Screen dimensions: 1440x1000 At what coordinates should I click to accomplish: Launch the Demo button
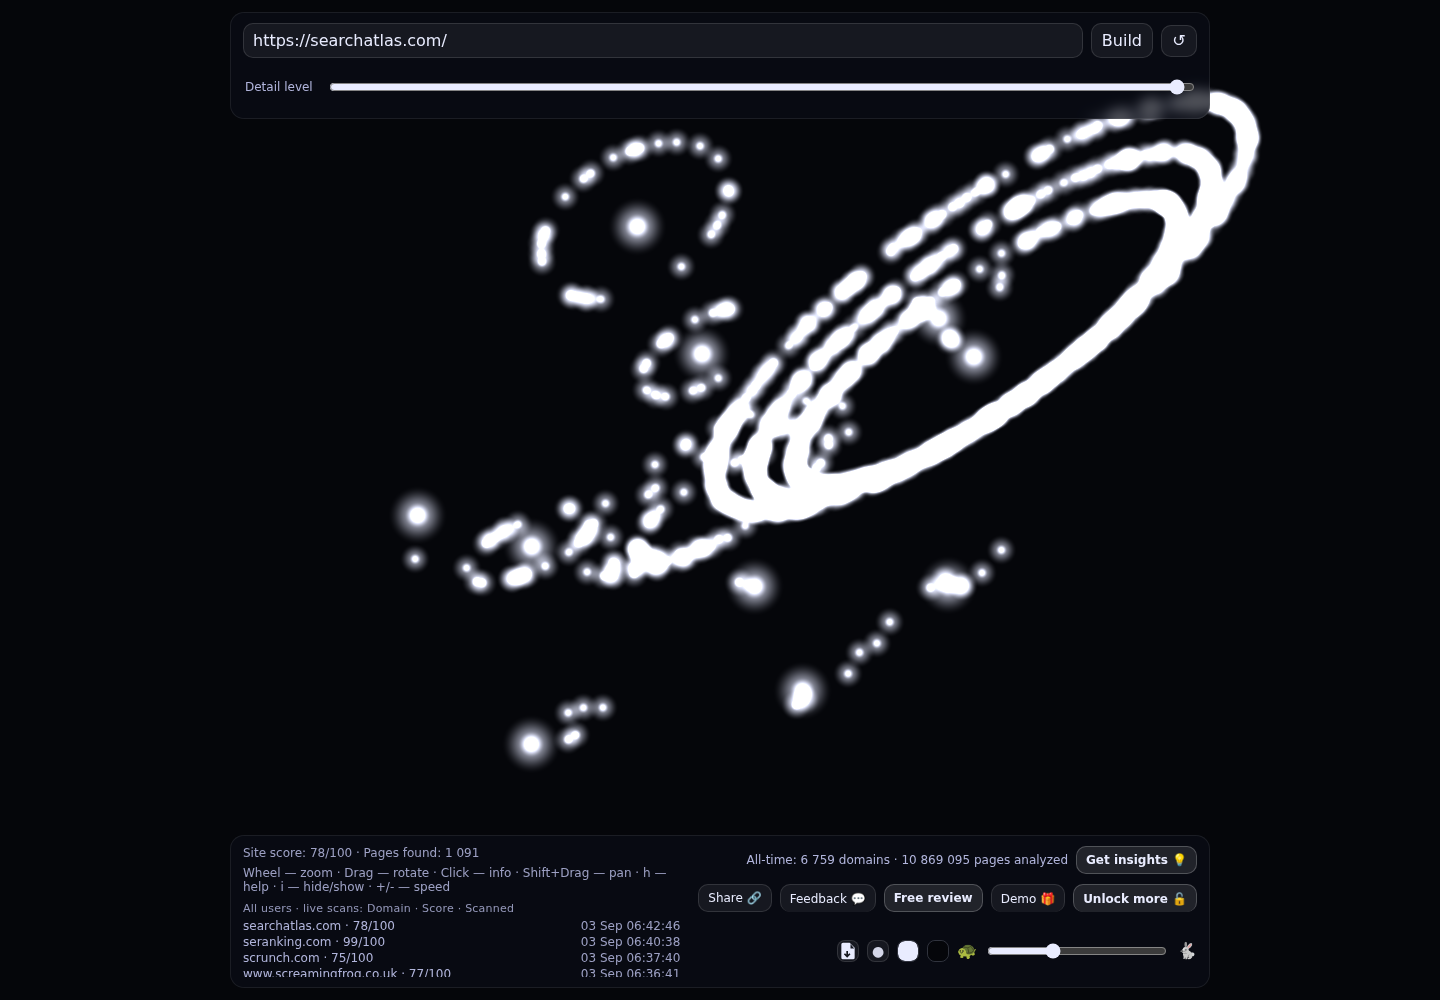click(x=1028, y=898)
